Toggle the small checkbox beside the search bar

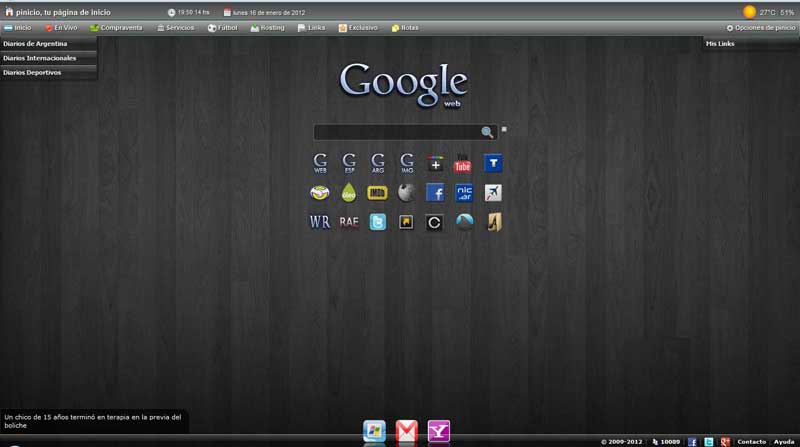(504, 129)
